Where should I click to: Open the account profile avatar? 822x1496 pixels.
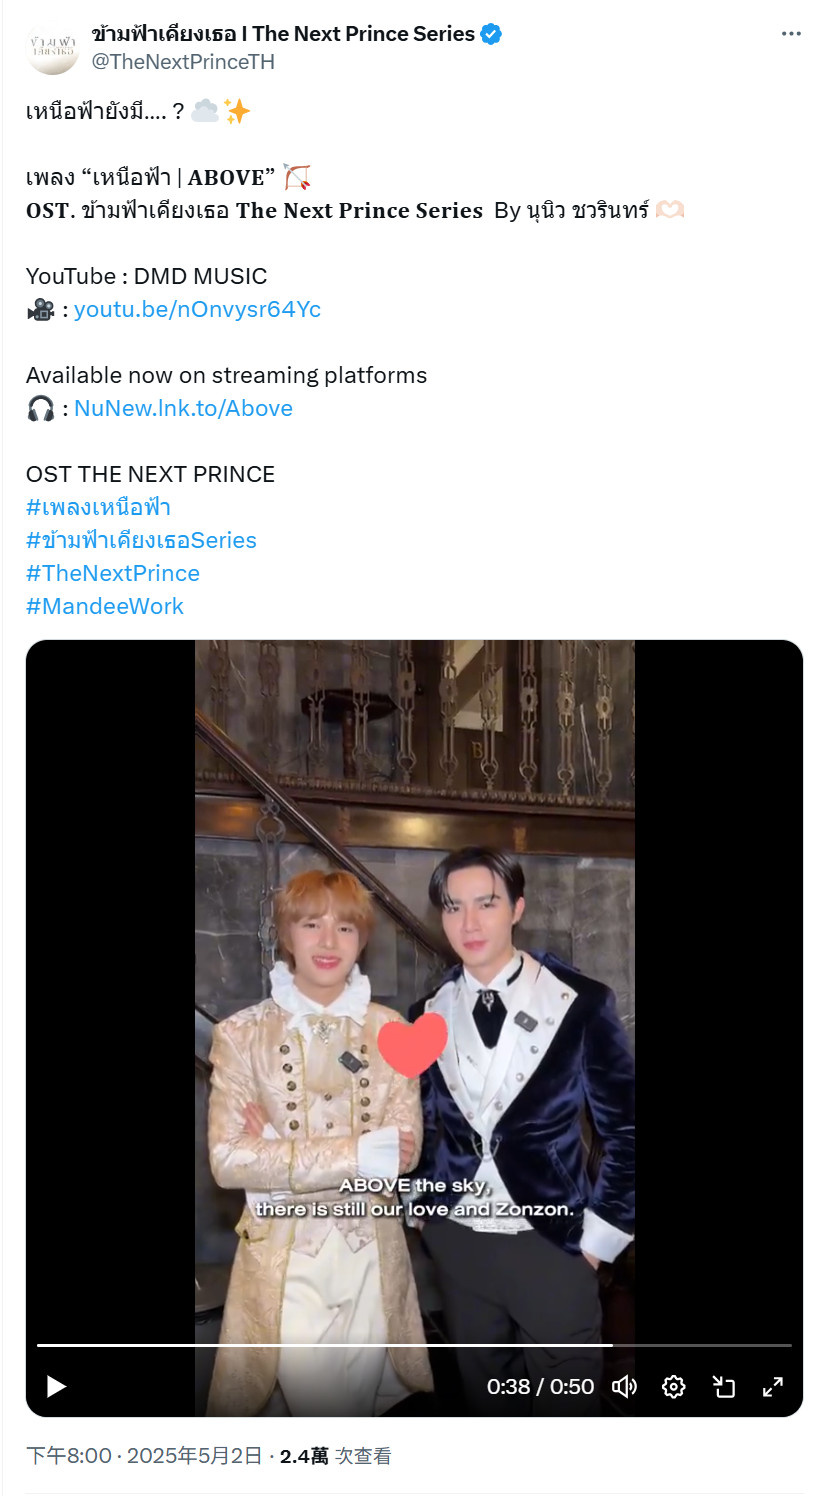click(52, 48)
